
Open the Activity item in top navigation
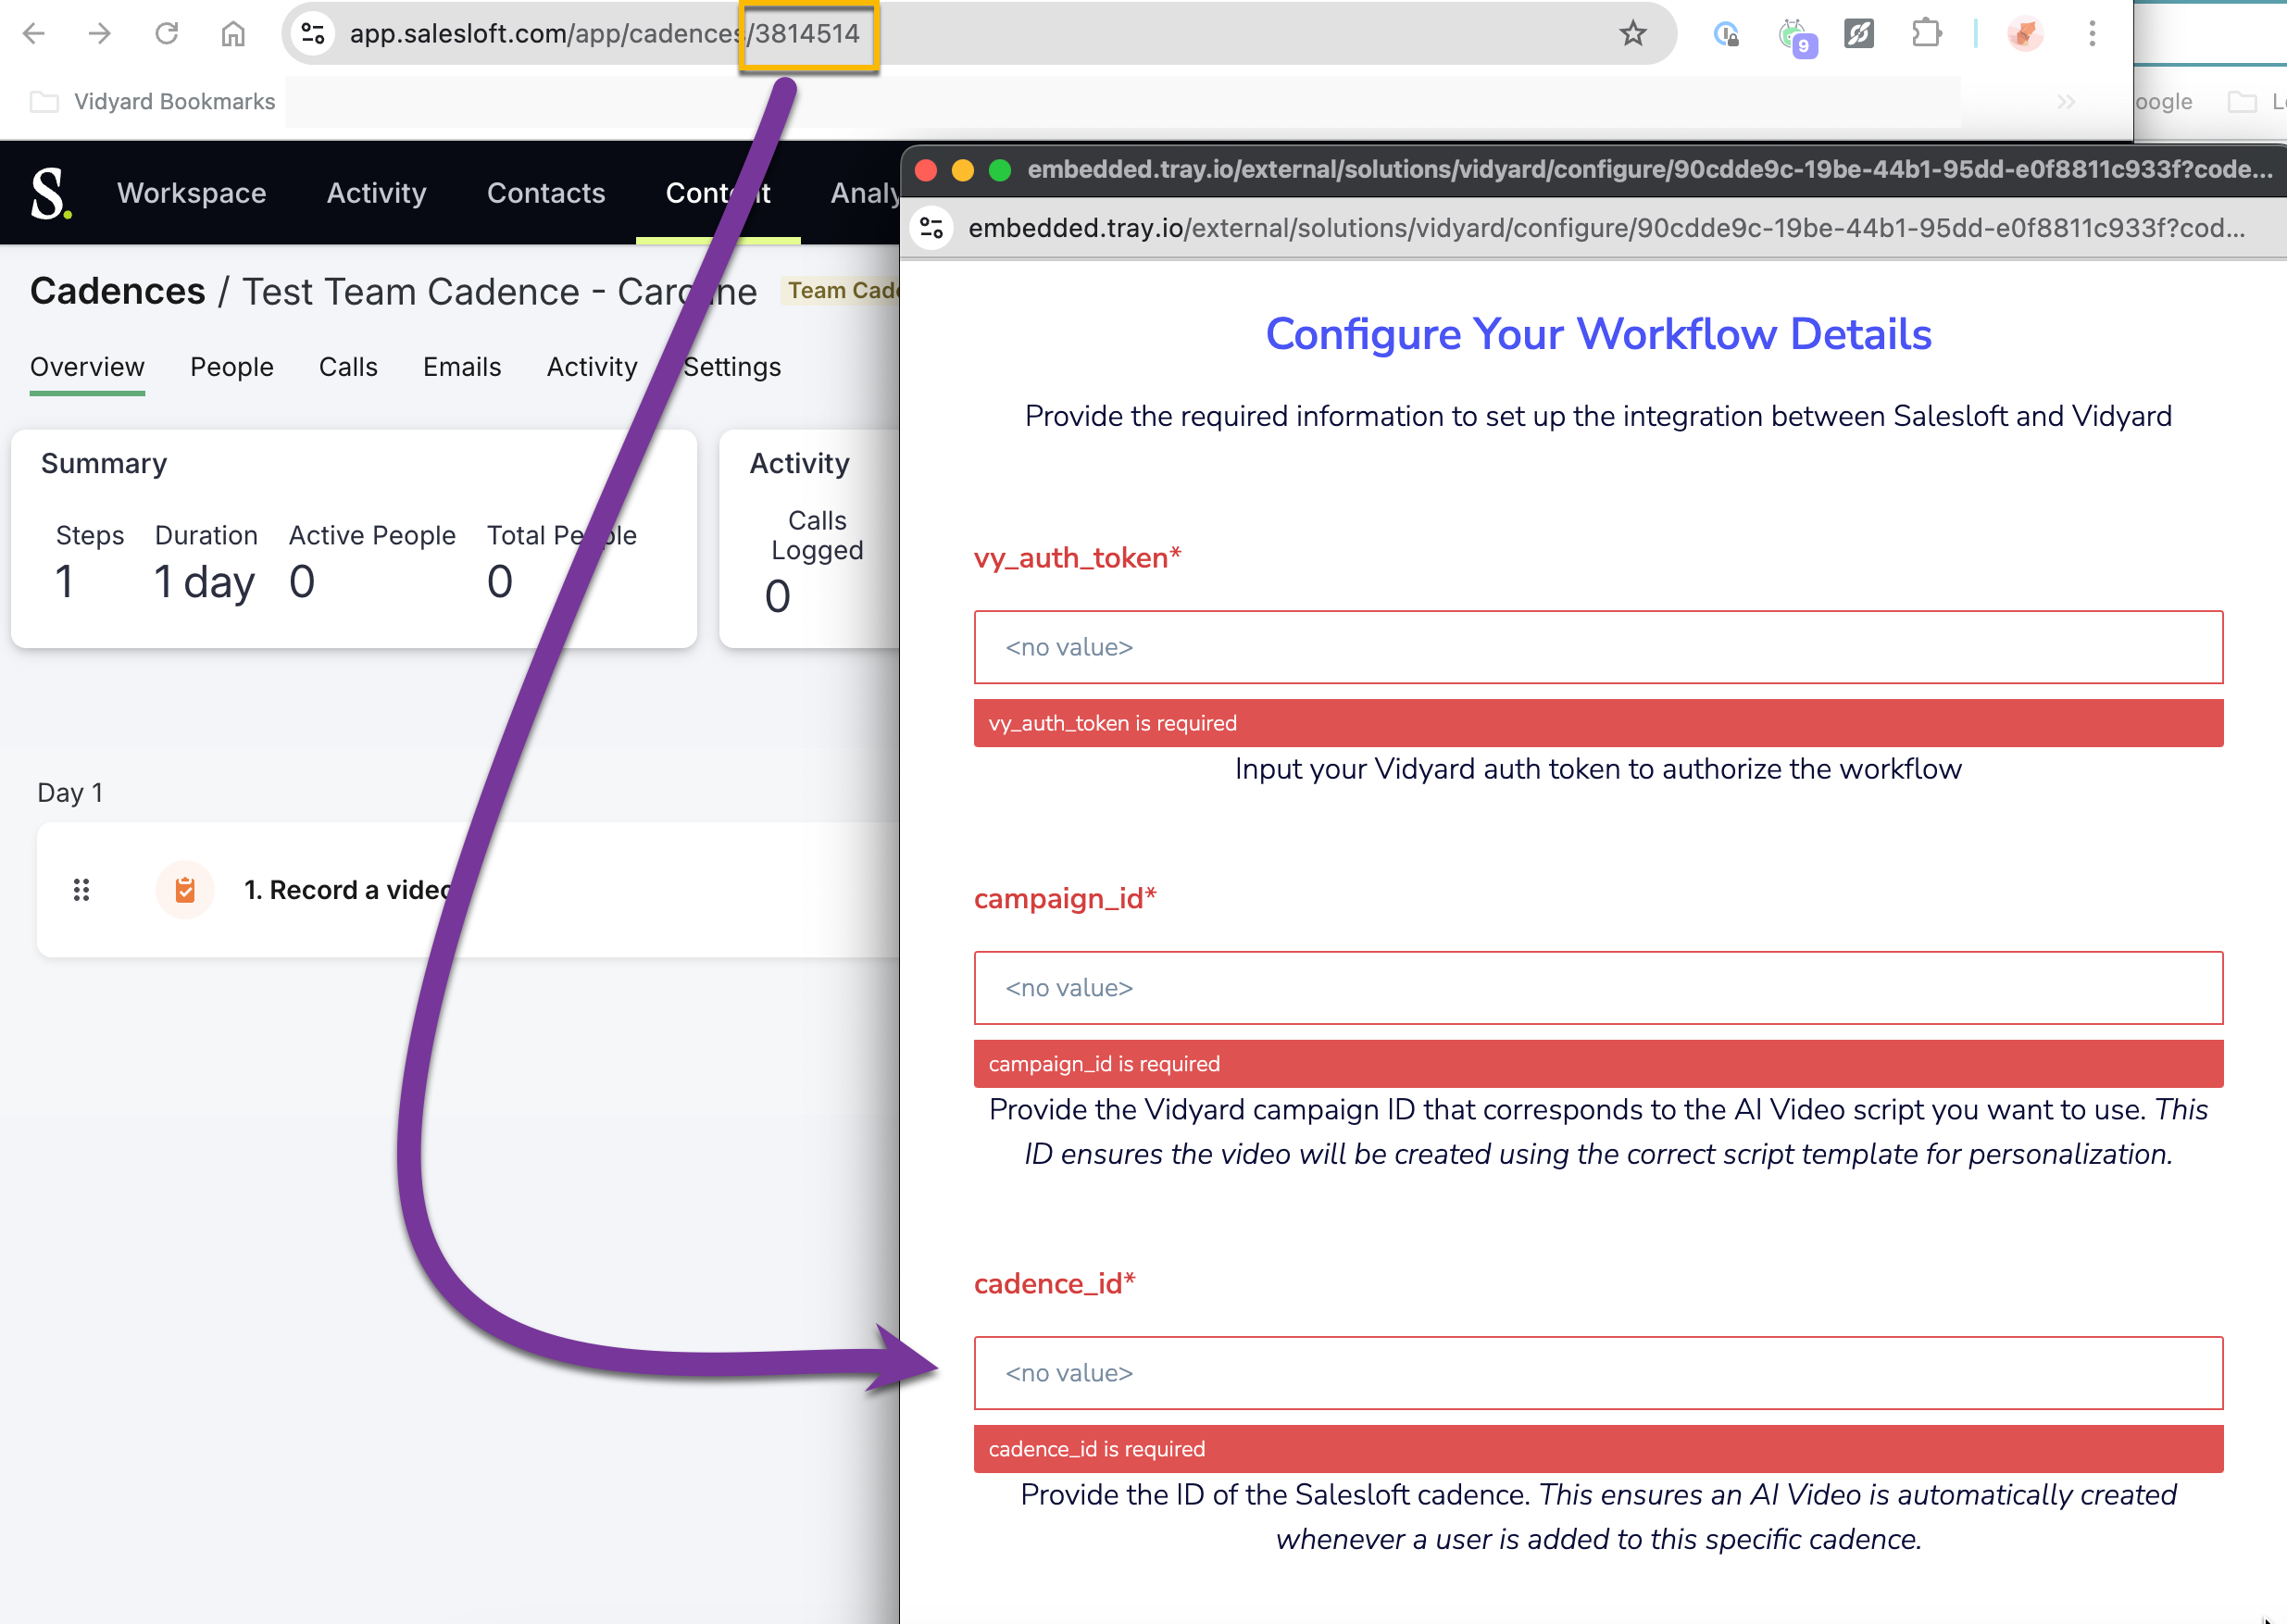coord(377,193)
